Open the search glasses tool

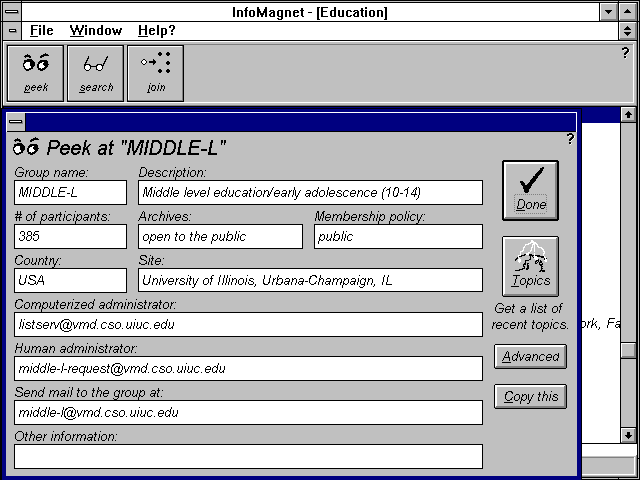[x=96, y=72]
